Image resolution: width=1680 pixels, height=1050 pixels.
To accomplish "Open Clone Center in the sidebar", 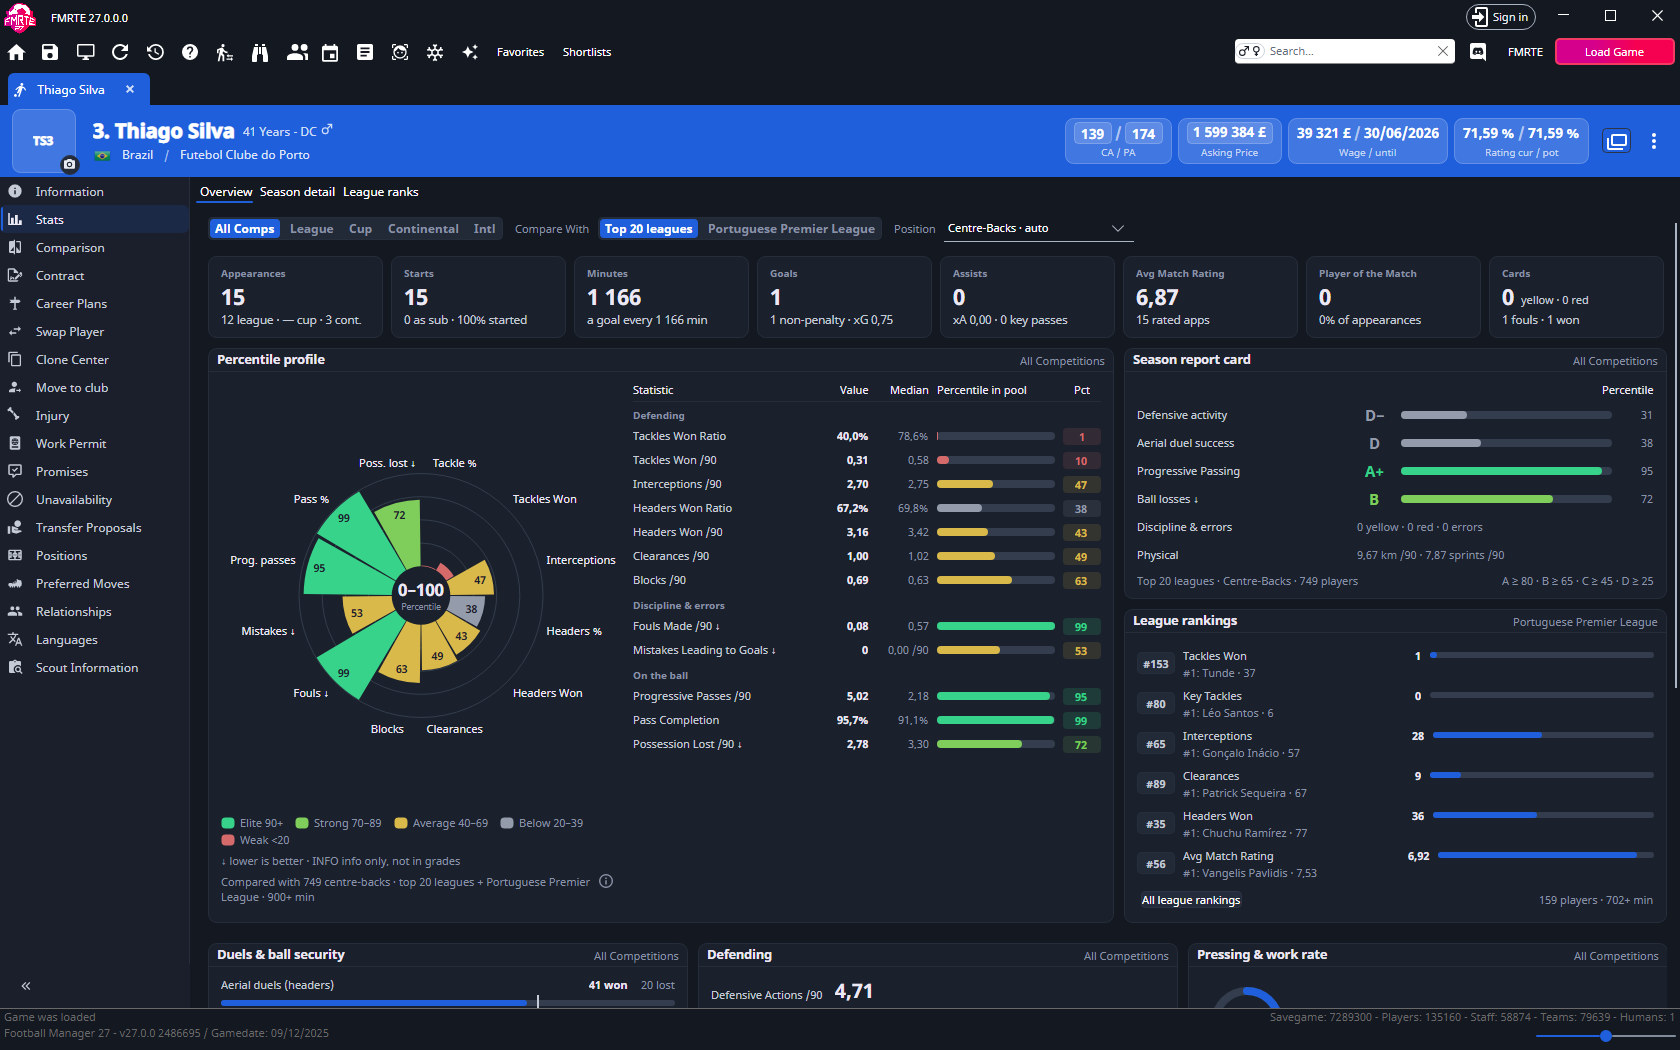I will pyautogui.click(x=95, y=359).
